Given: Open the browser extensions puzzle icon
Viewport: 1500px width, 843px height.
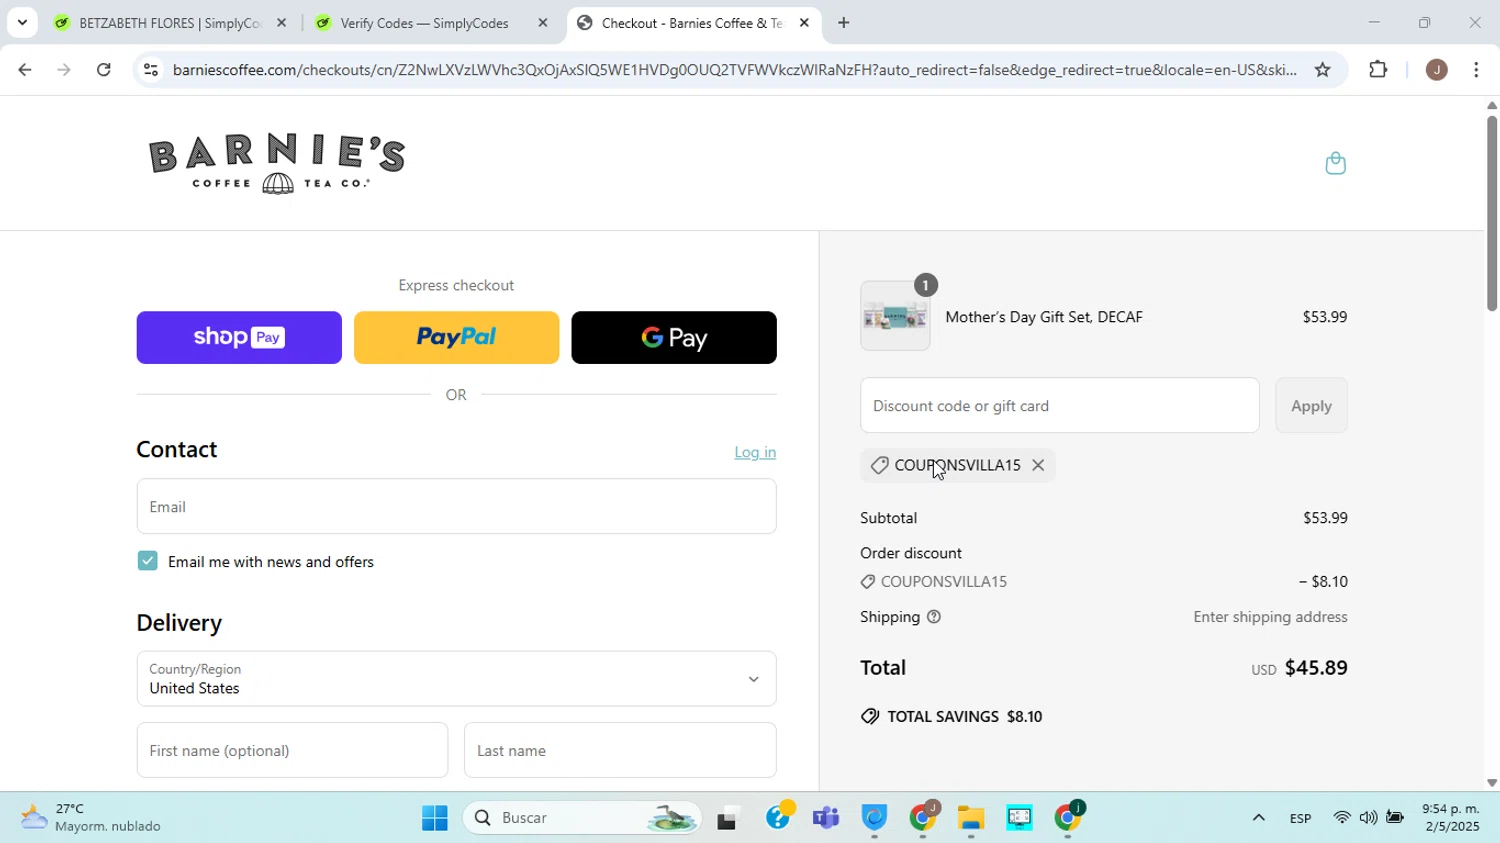Looking at the screenshot, I should tap(1378, 70).
